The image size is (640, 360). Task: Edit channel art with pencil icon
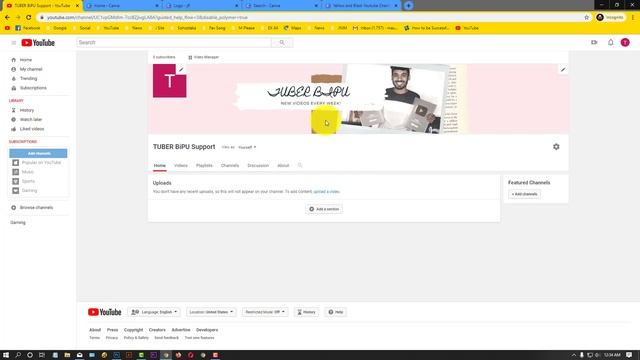coord(563,70)
